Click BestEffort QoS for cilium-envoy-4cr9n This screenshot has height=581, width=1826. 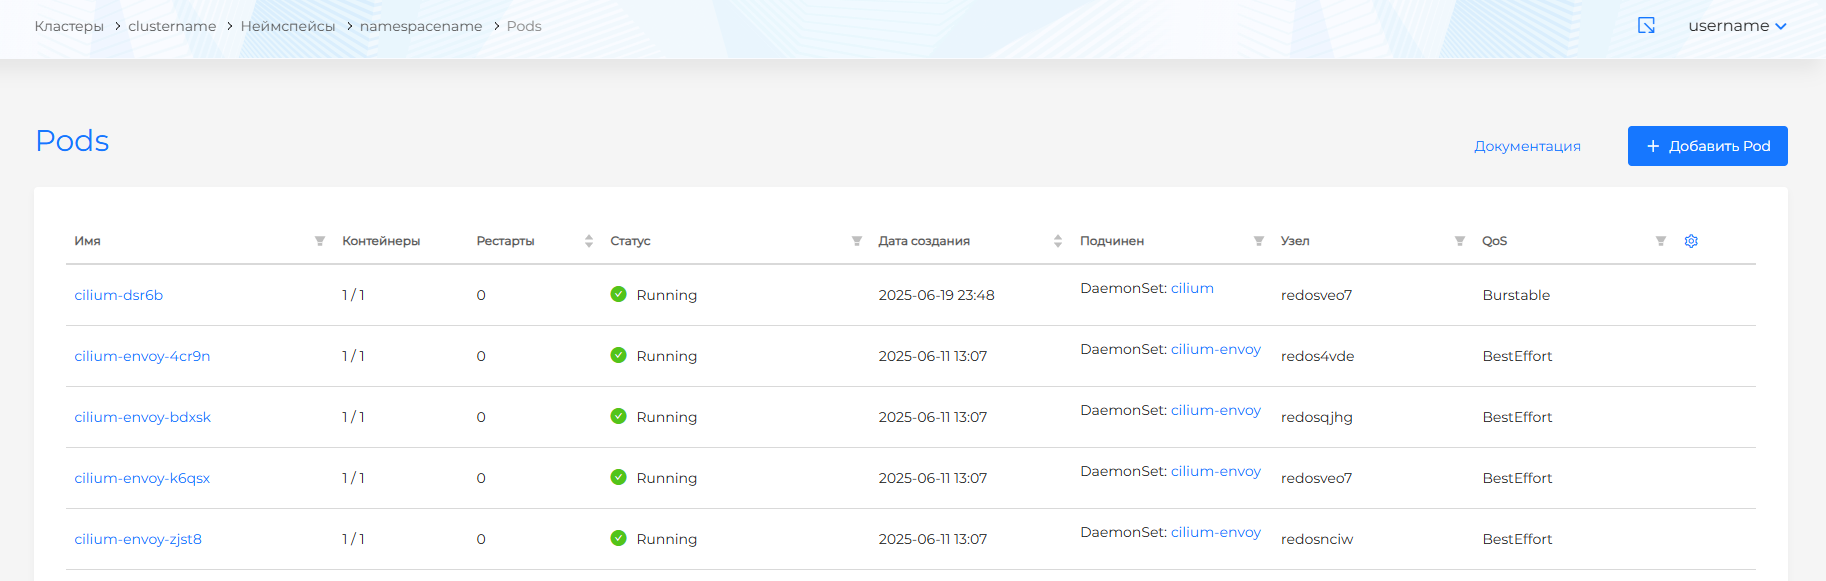pos(1517,356)
